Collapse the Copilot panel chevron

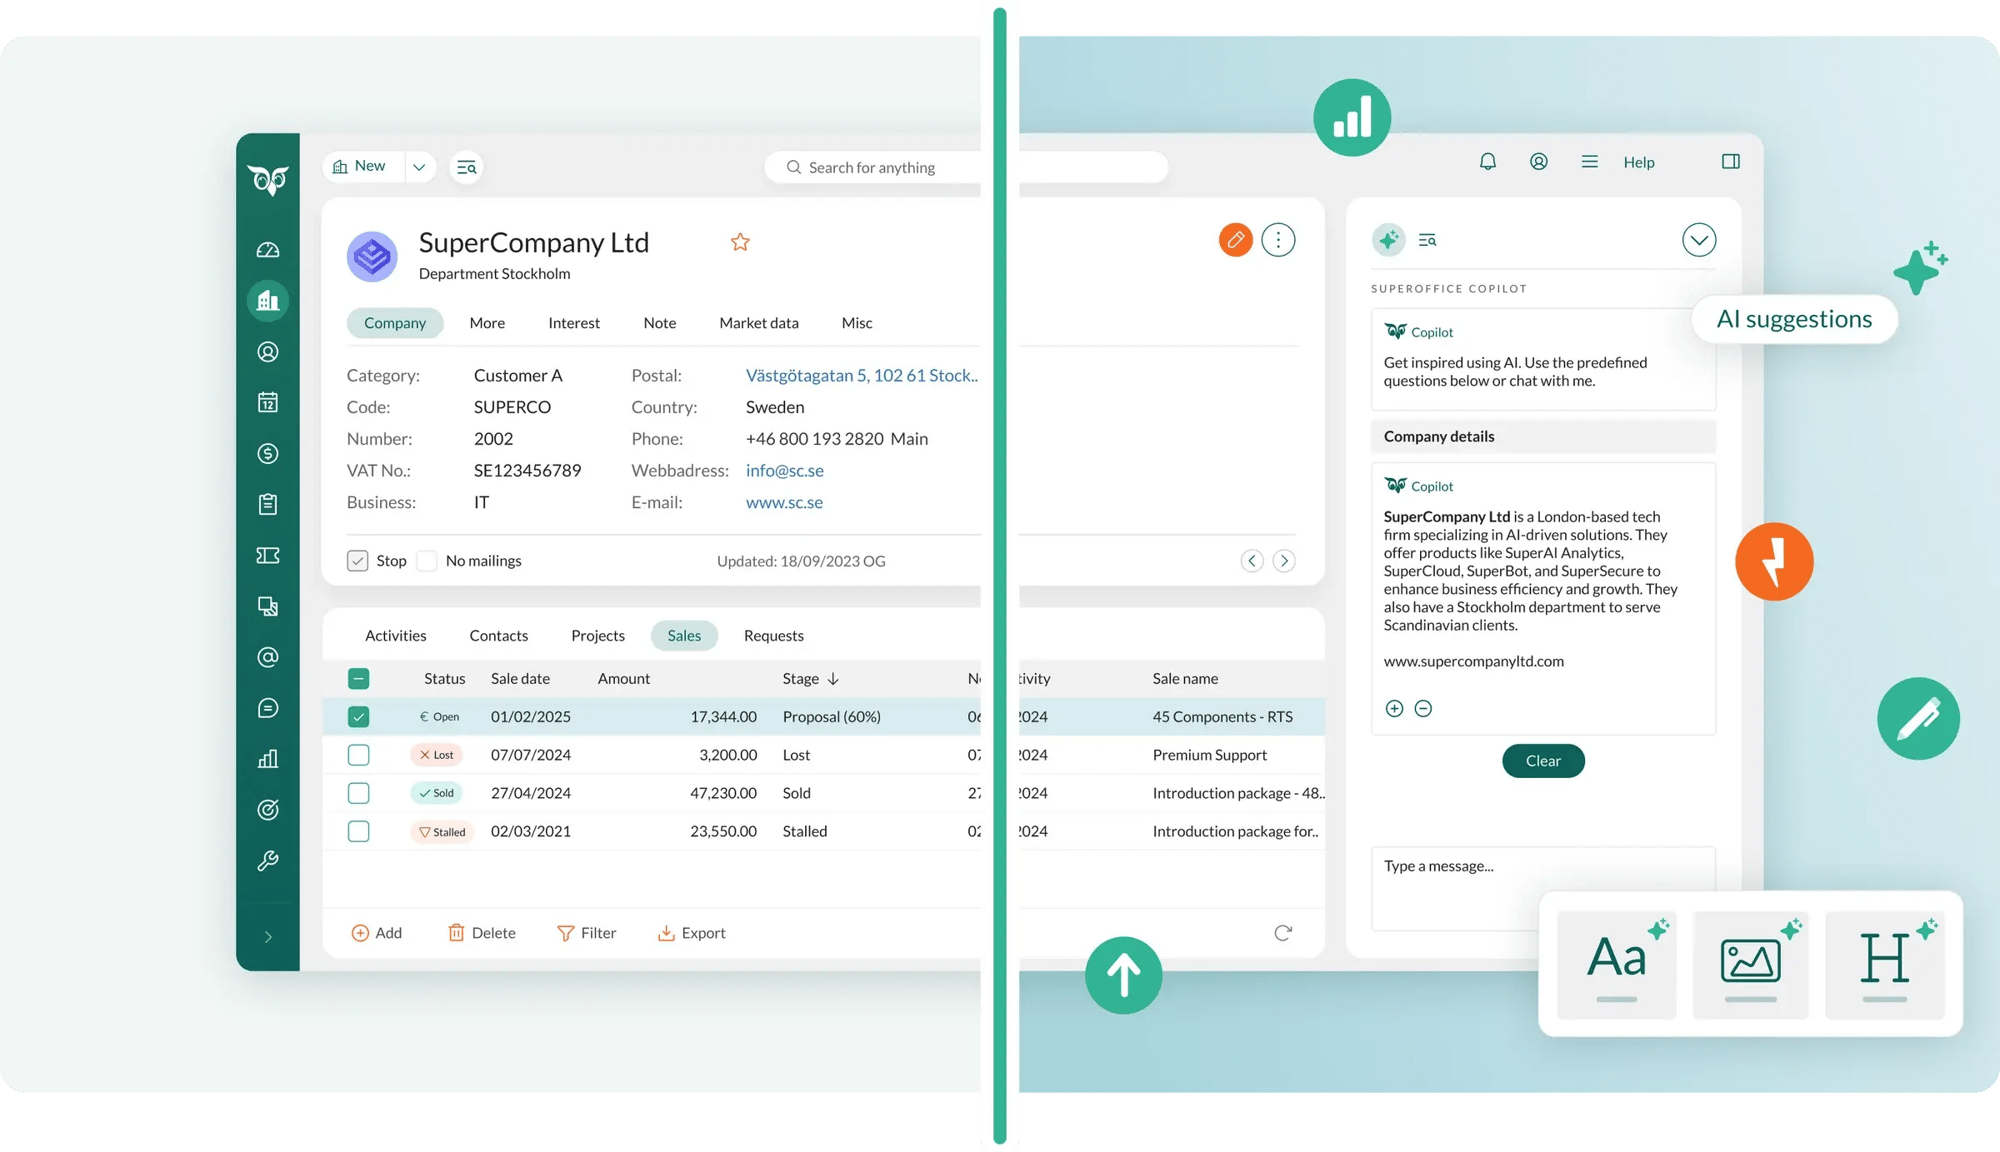click(1698, 240)
